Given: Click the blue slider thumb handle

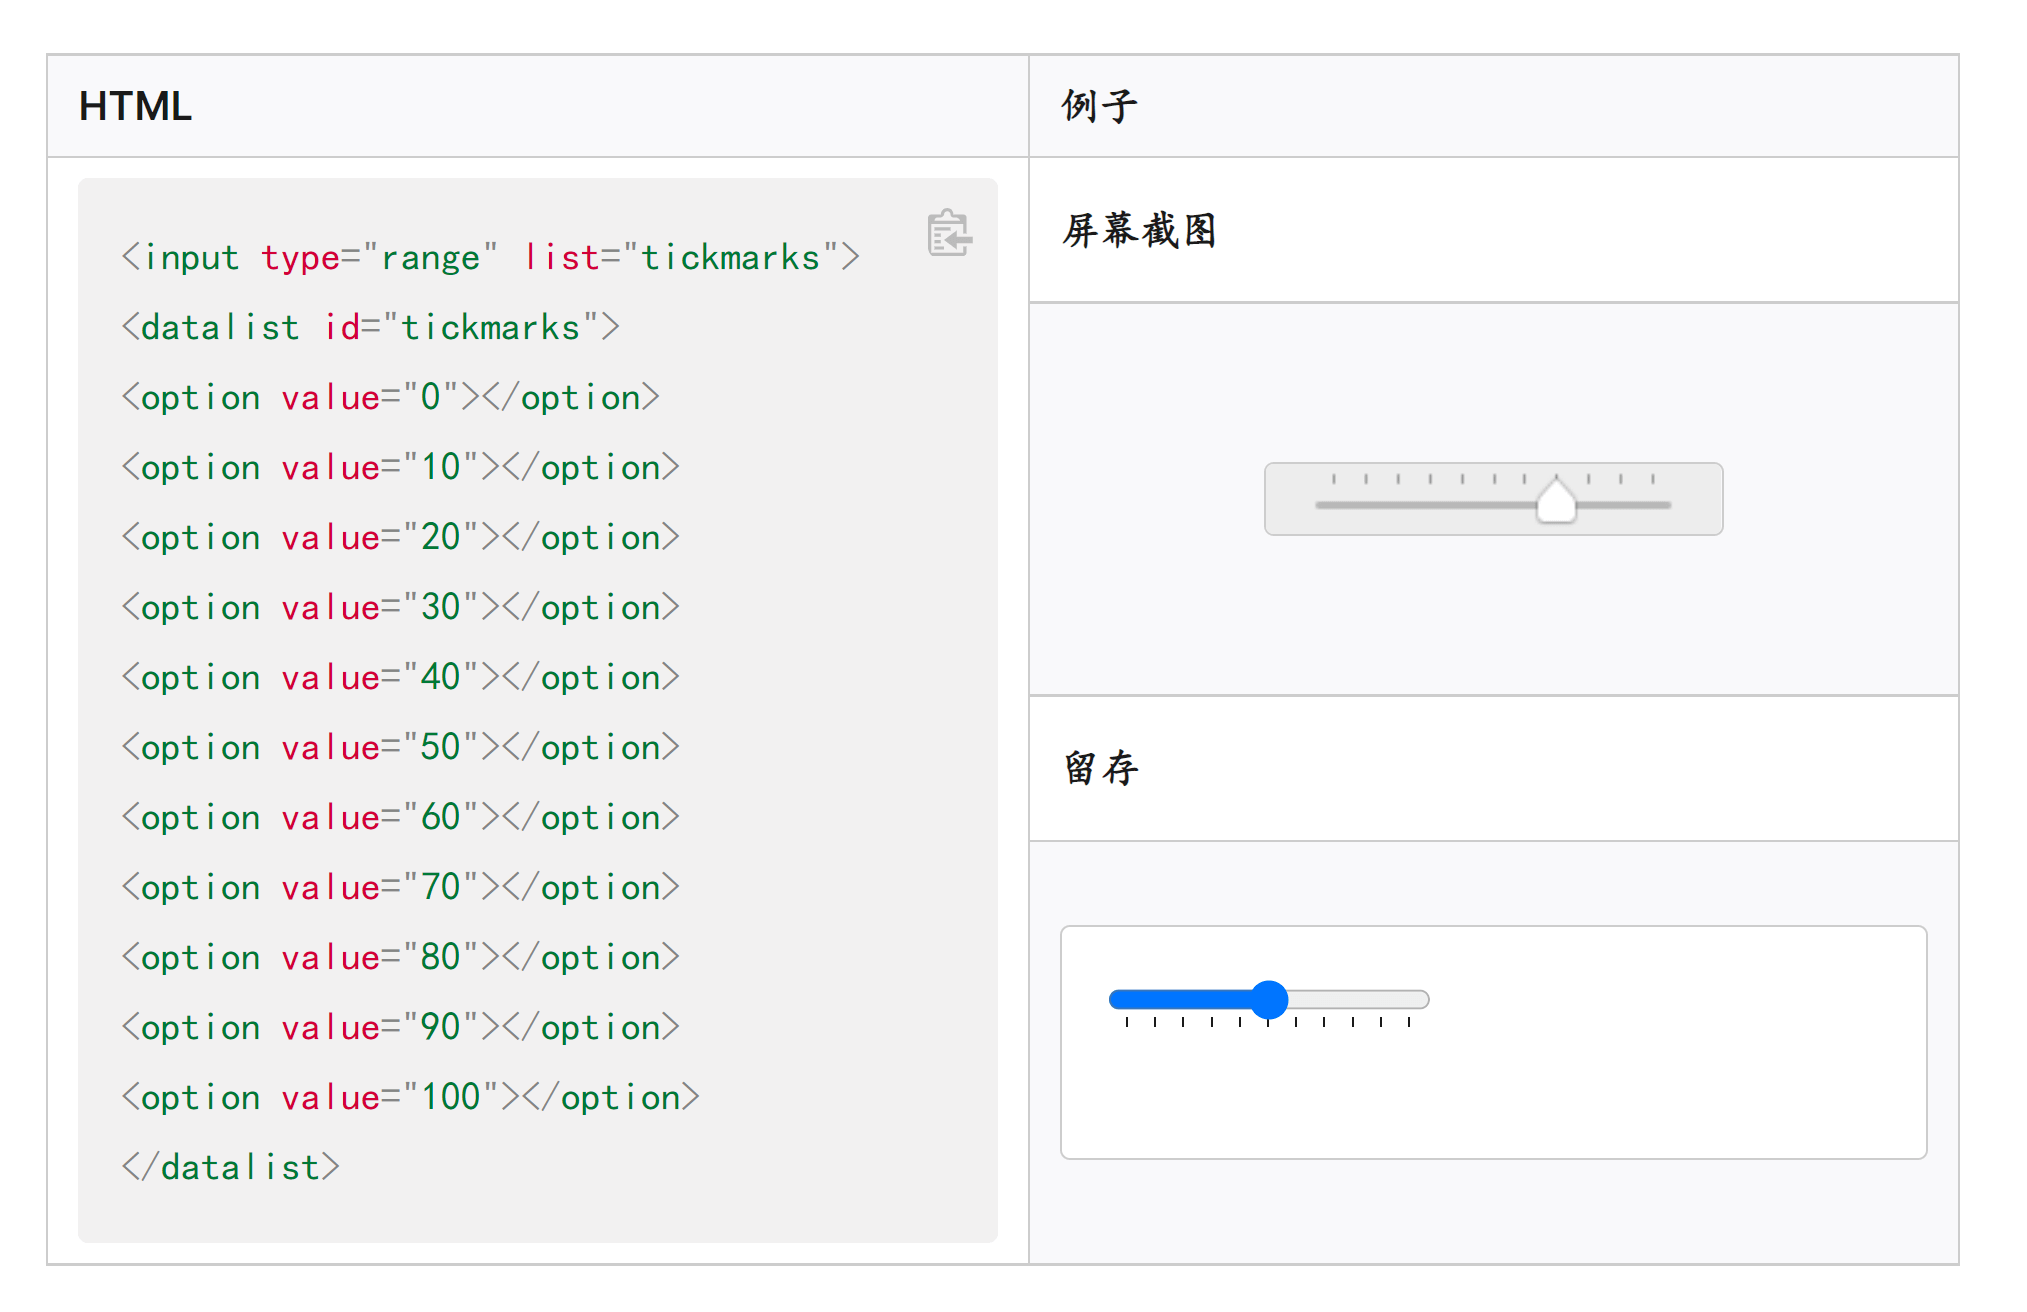Looking at the screenshot, I should 1269,999.
